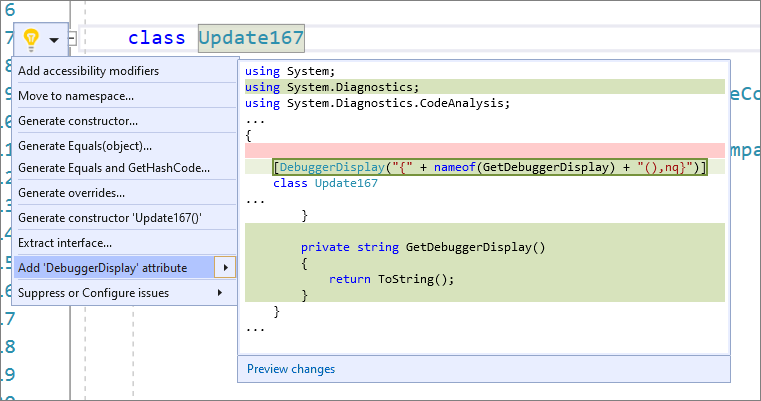Screen dimensions: 761x401
Task: Expand Suppress or Configure issues arrow
Action: (x=220, y=293)
